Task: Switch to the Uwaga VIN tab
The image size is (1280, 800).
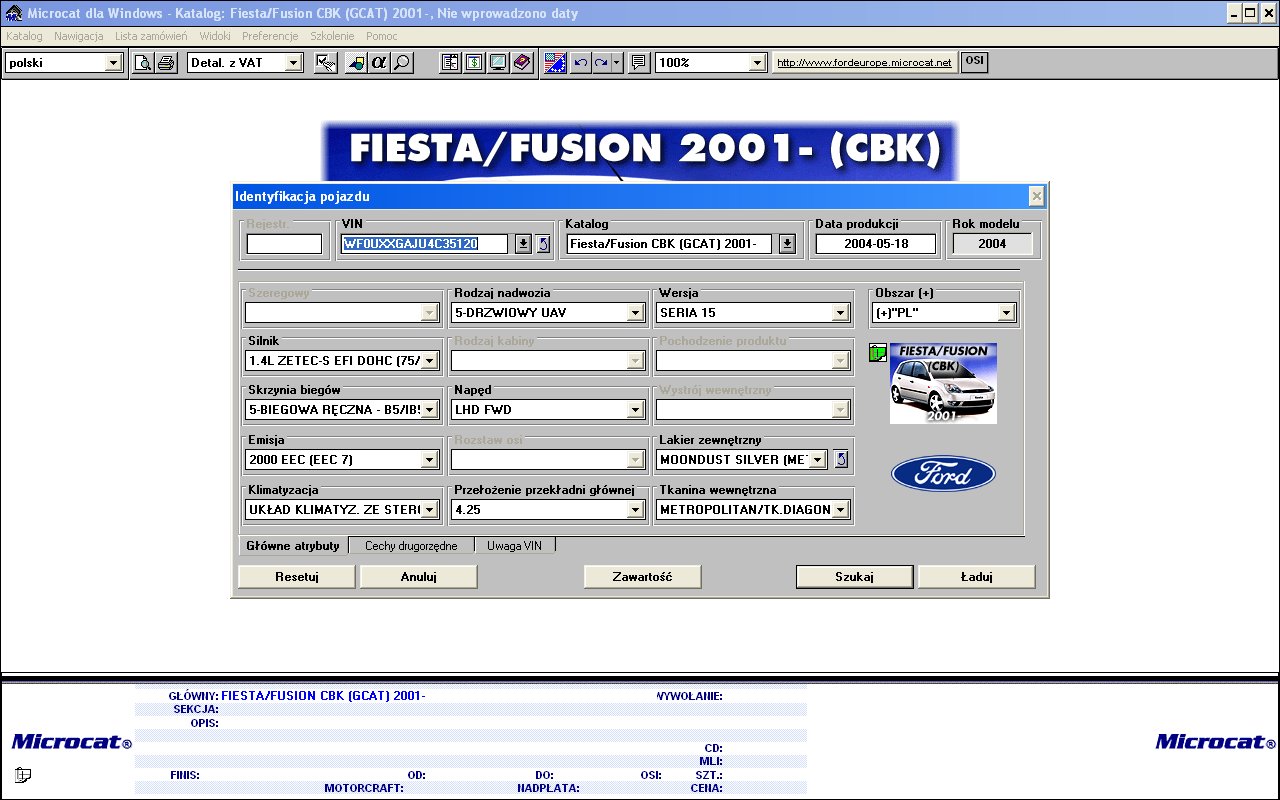Action: point(514,546)
